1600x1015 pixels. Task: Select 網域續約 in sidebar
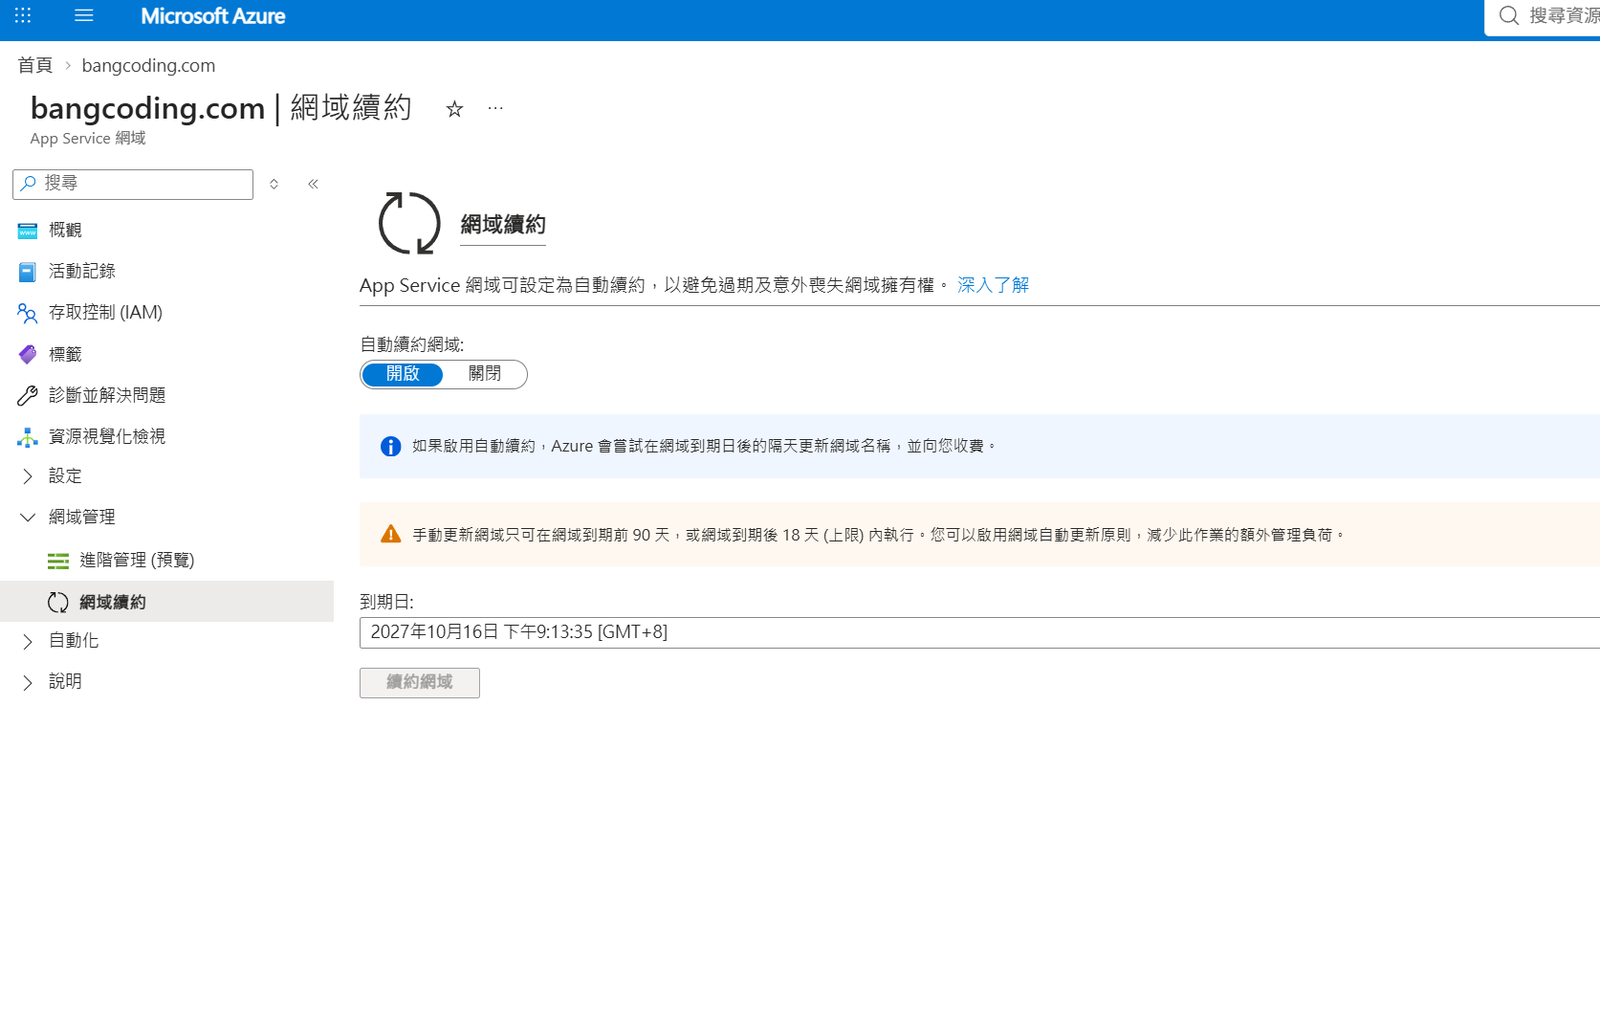(167, 601)
